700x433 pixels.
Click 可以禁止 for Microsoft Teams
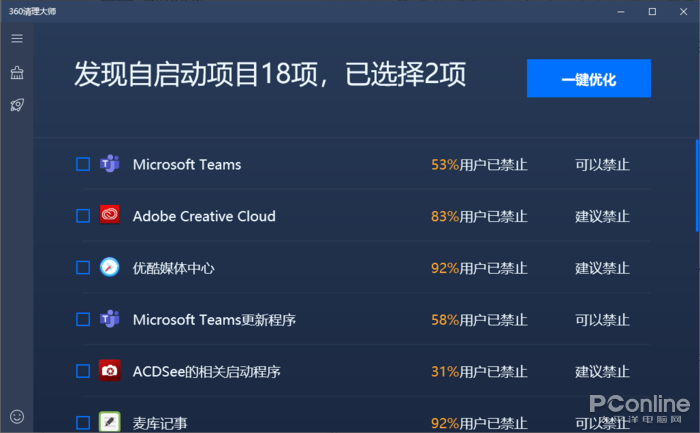[x=602, y=165]
